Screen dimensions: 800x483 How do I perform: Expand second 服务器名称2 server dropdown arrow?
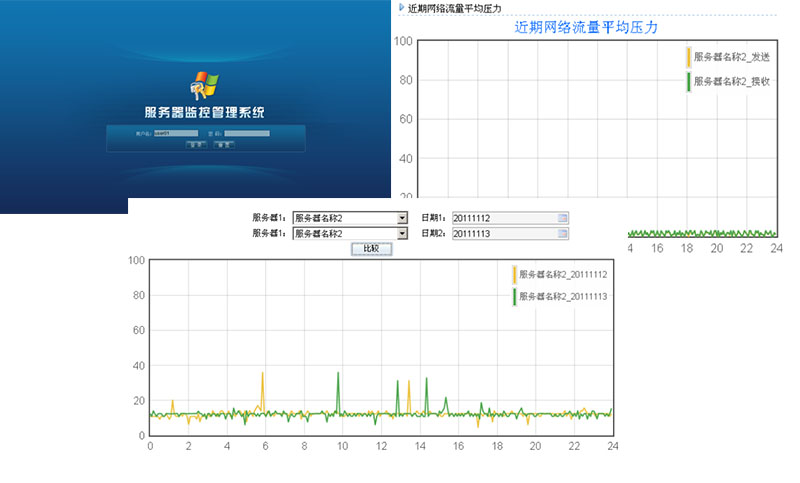tap(402, 234)
